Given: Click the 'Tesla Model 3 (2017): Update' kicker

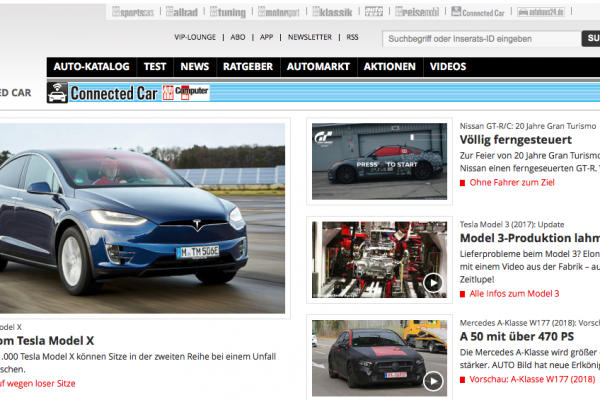Looking at the screenshot, I should pyautogui.click(x=512, y=224).
